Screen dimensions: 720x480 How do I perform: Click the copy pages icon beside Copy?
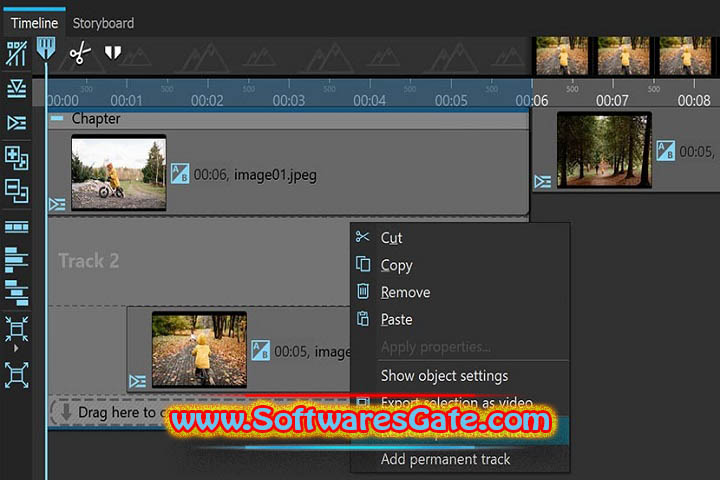[363, 264]
